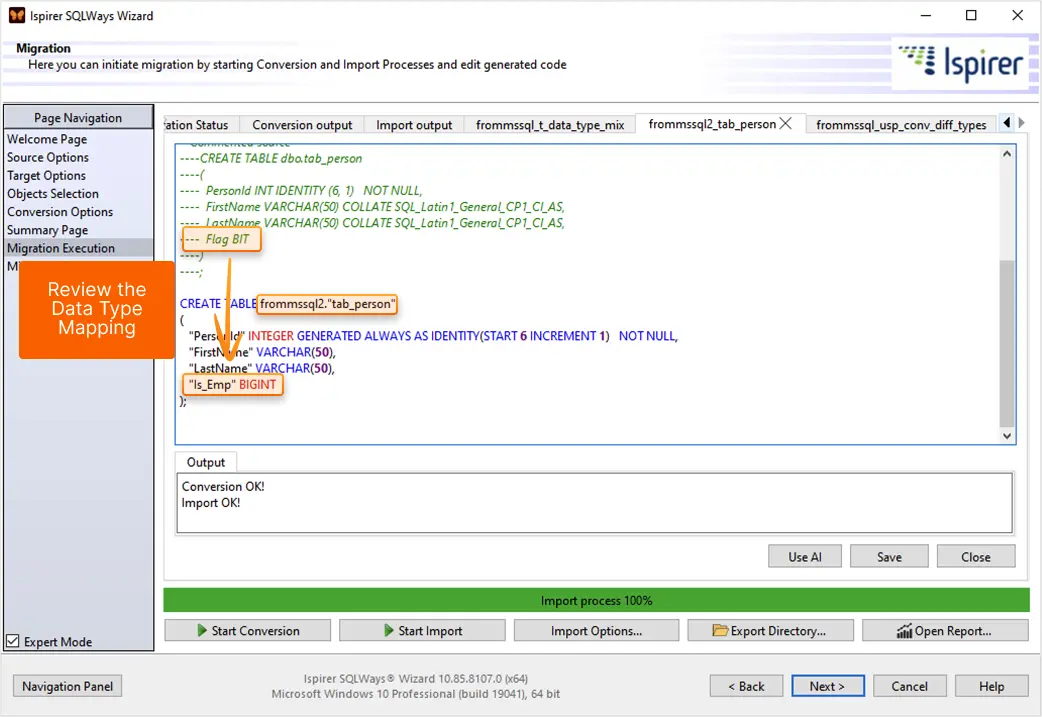The height and width of the screenshot is (717, 1042).
Task: Open the frommssql_t_data_type_mix tab
Action: (x=550, y=125)
